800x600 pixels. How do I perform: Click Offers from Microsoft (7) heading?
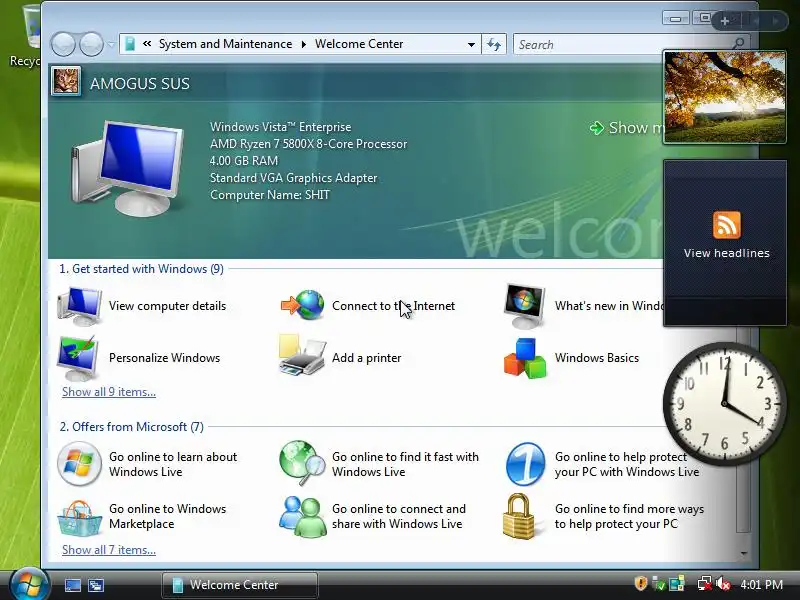click(x=132, y=427)
